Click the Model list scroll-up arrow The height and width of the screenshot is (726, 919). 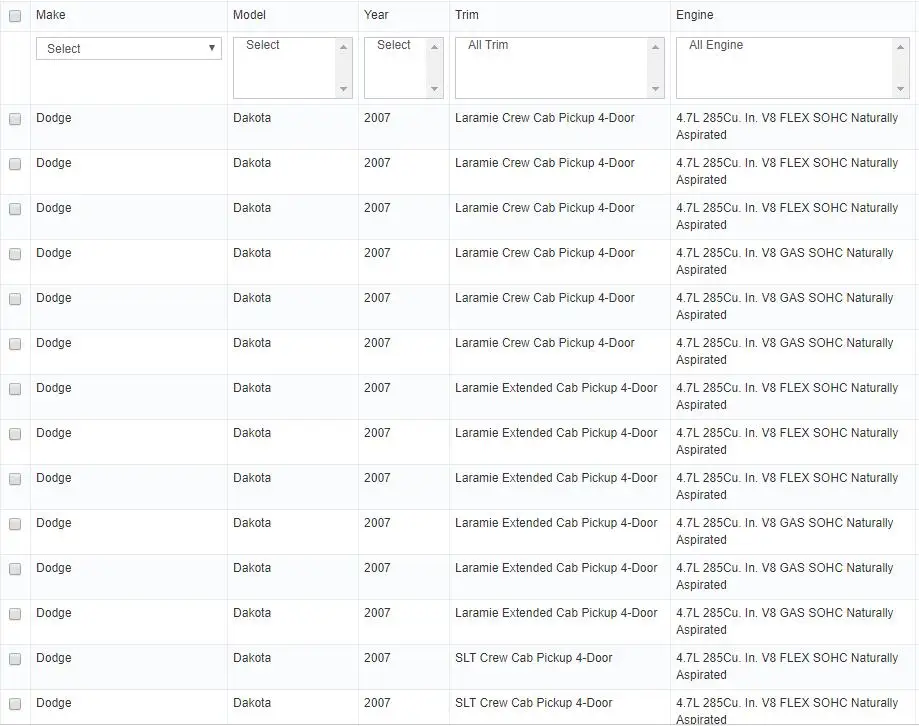click(x=343, y=47)
